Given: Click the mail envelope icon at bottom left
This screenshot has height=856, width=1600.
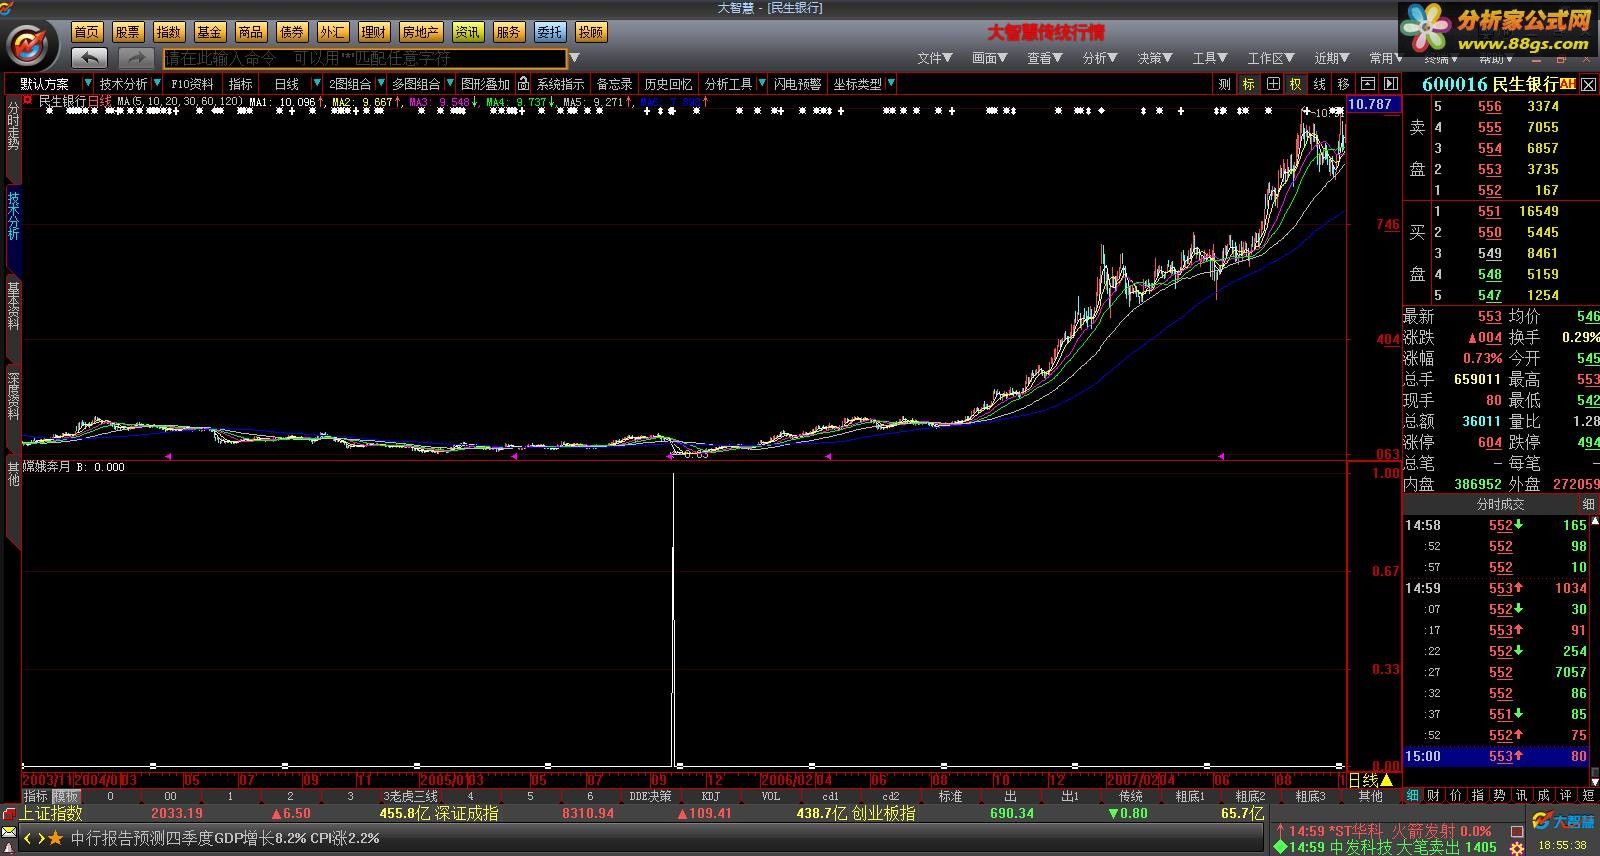Looking at the screenshot, I should coord(9,832).
